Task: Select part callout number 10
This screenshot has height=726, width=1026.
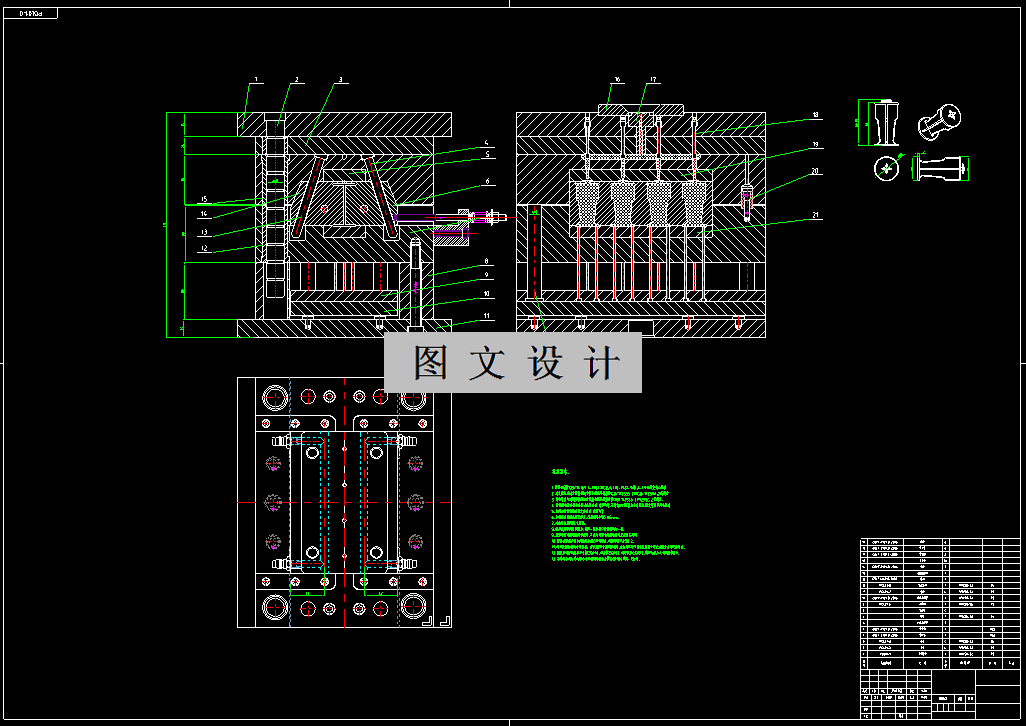Action: [487, 294]
